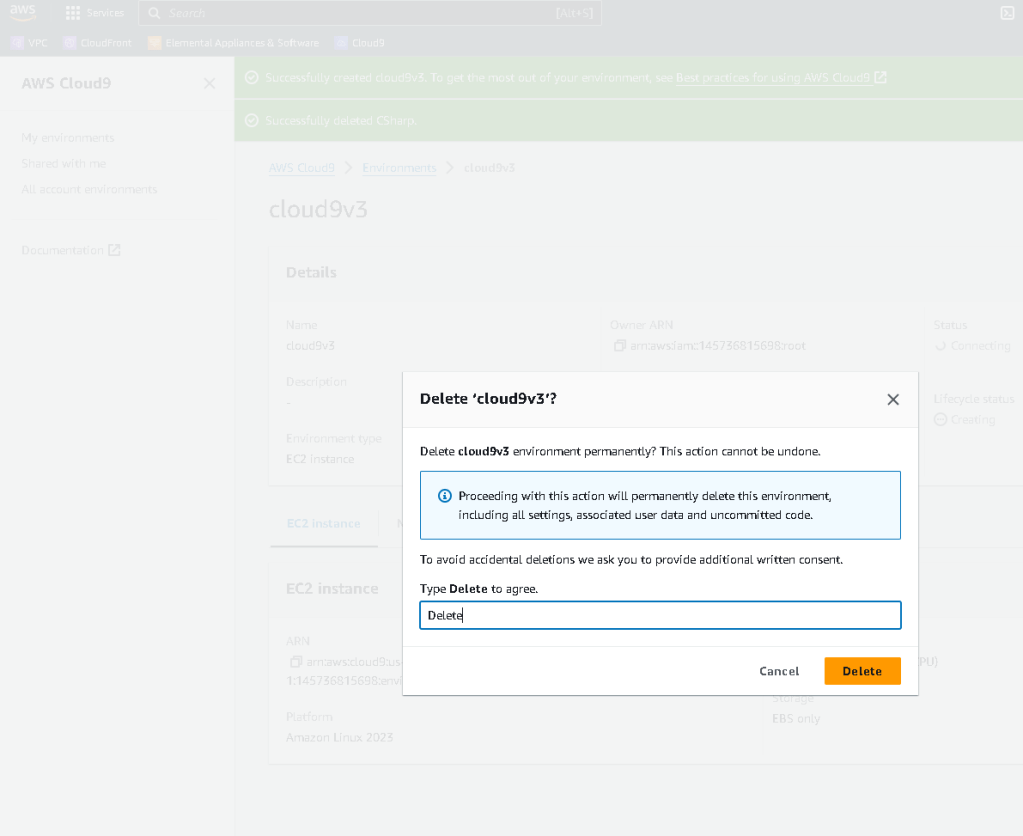Click AWS Cloud9 breadcrumb
The width and height of the screenshot is (1023, 836).
coord(301,168)
